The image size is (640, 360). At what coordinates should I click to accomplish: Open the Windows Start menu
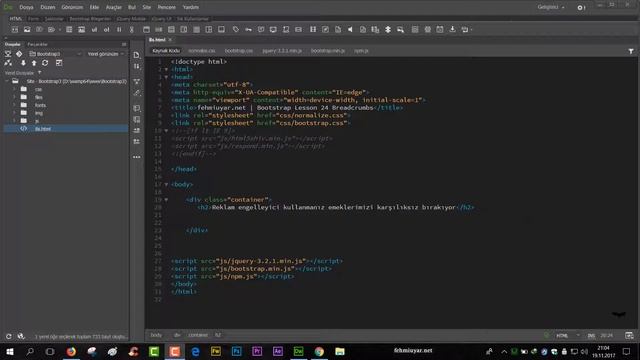[x=9, y=351]
